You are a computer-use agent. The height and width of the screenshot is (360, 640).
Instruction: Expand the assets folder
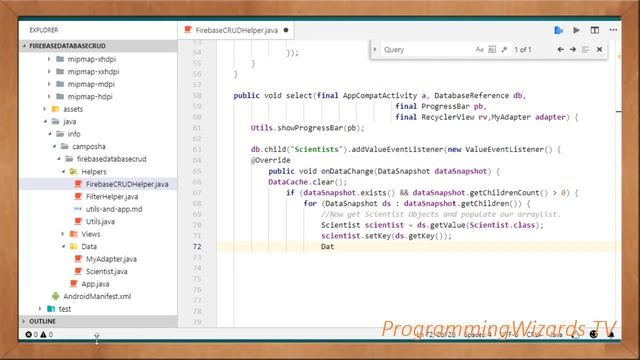[x=45, y=109]
